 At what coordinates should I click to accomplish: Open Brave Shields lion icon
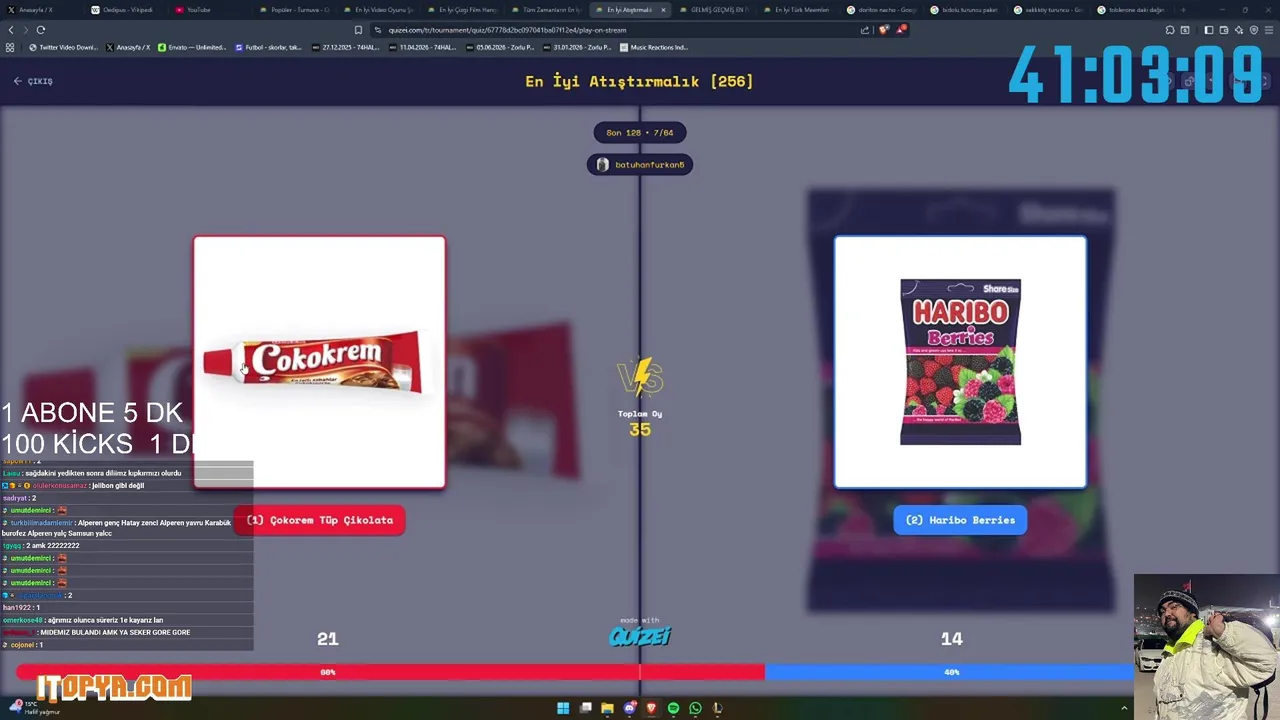click(883, 30)
